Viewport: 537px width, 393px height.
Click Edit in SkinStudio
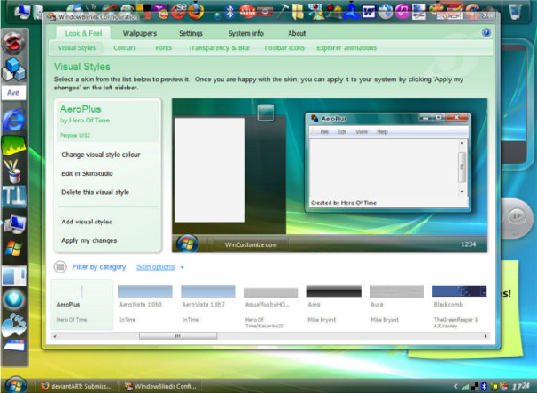coord(87,174)
